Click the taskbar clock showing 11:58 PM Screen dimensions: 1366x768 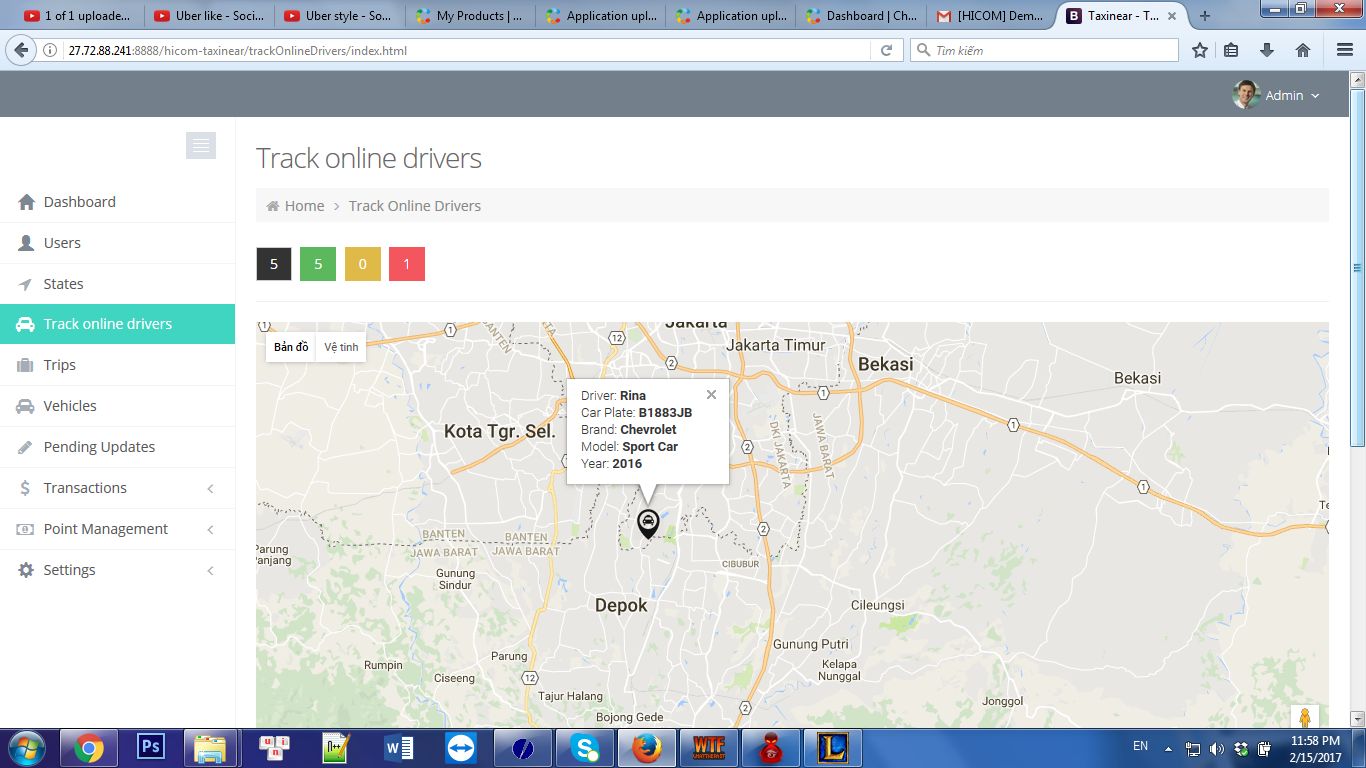1316,748
